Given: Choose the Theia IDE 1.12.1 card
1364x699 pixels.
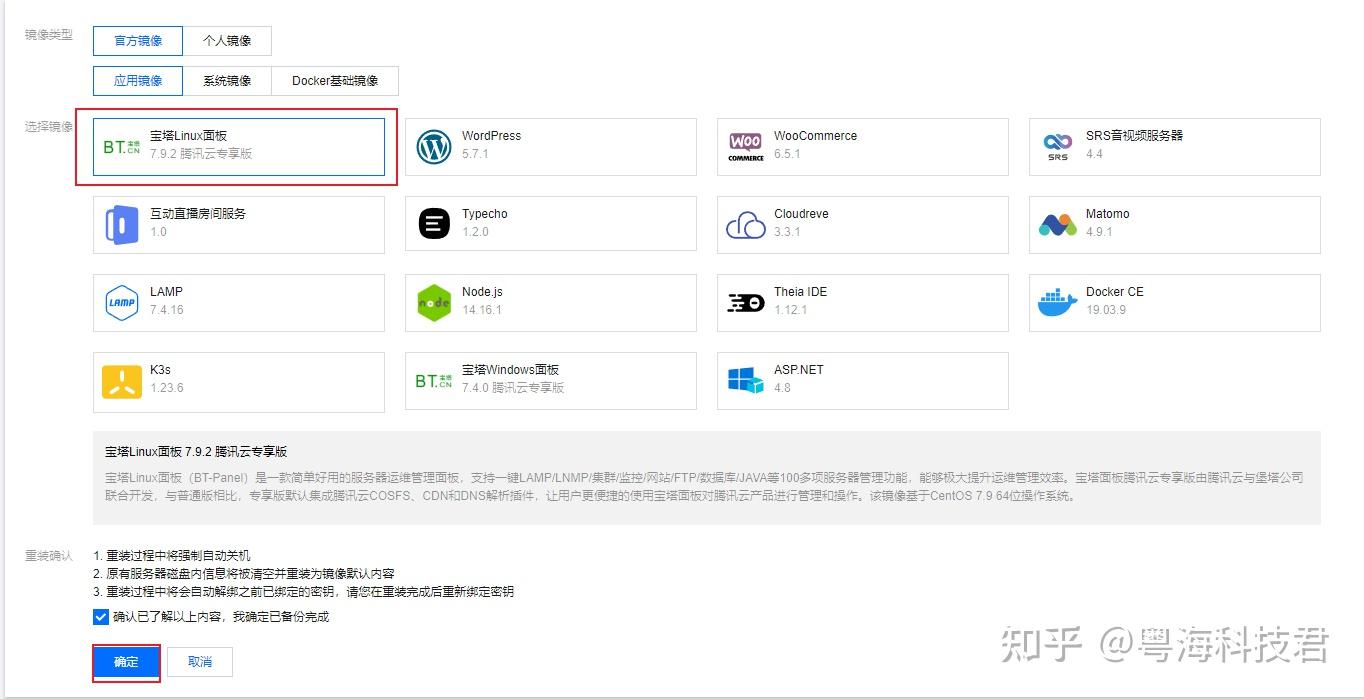Looking at the screenshot, I should tap(863, 303).
